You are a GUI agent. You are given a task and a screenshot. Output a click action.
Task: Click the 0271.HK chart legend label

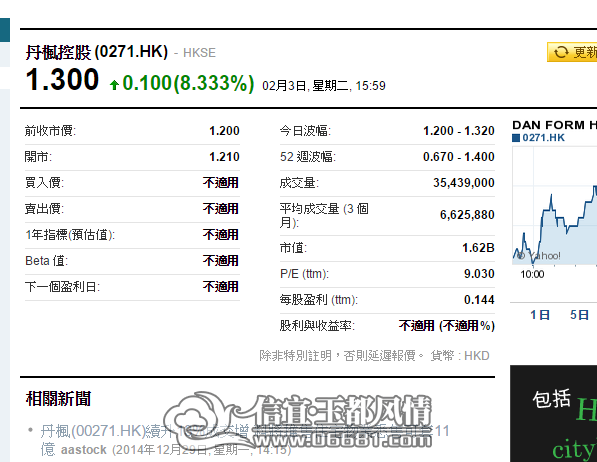pyautogui.click(x=543, y=138)
